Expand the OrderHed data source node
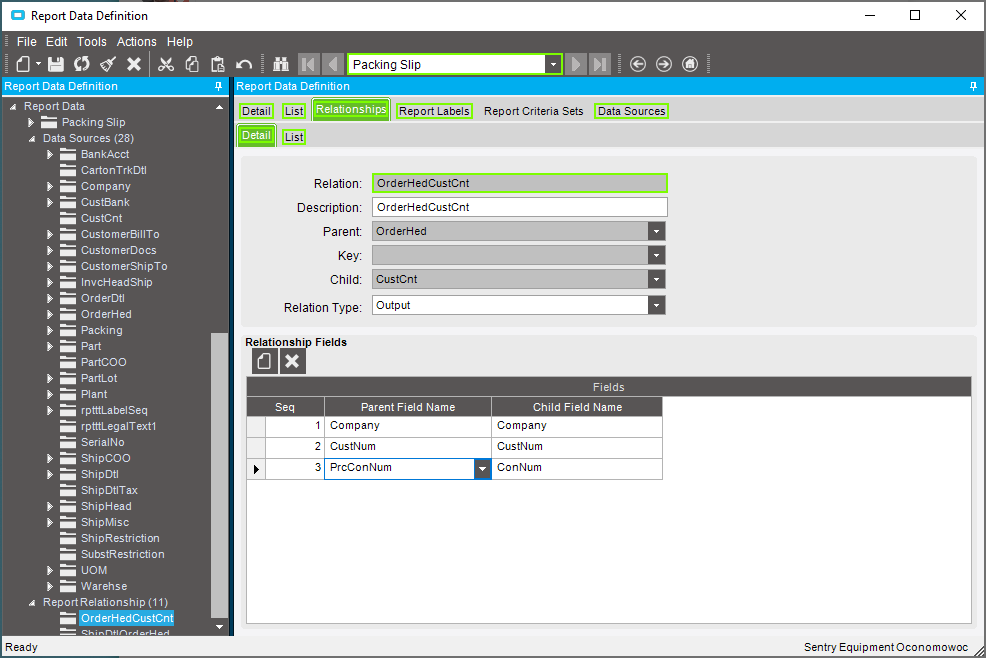 (x=50, y=314)
